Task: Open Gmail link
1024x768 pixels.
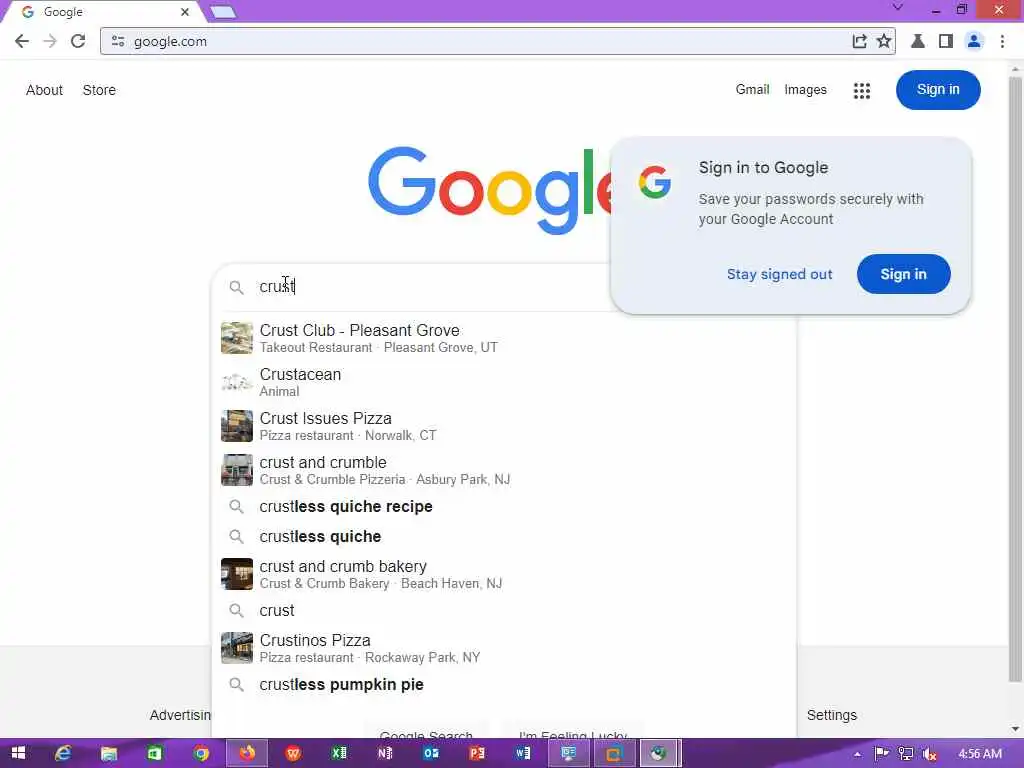Action: (x=752, y=89)
